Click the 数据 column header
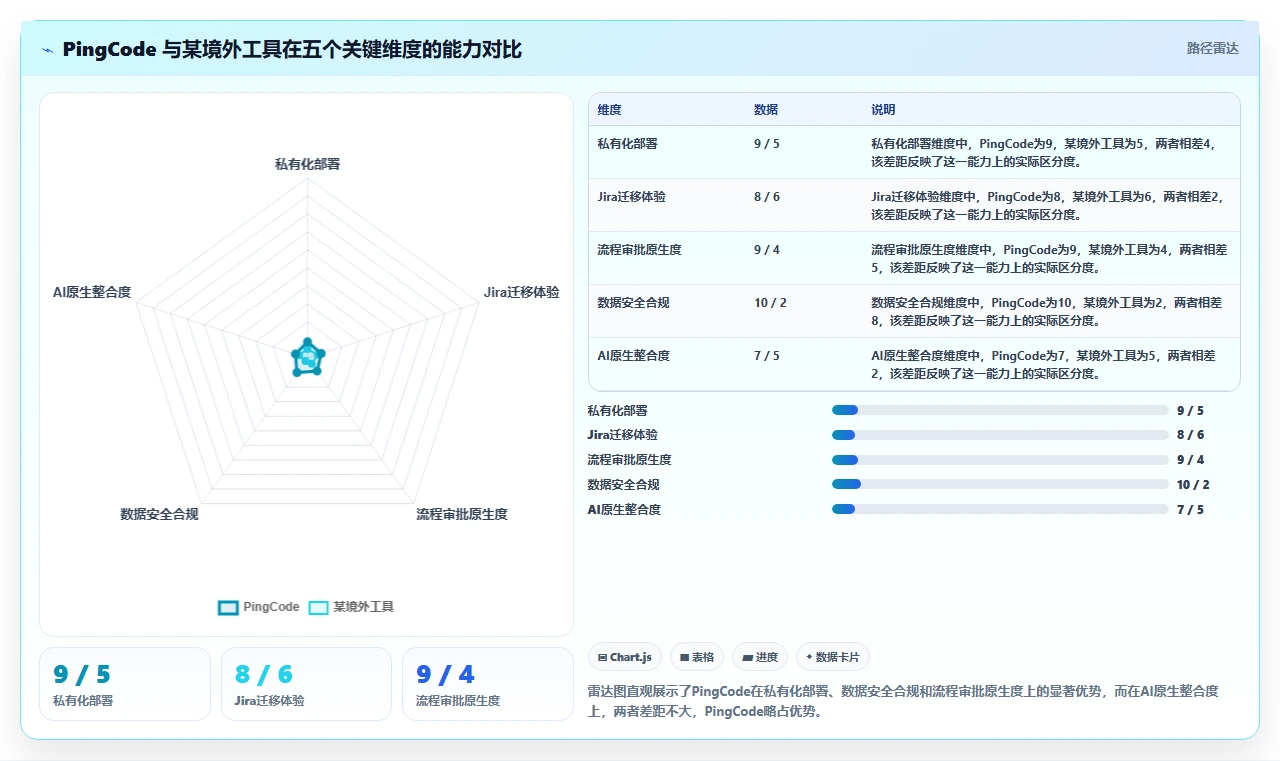The image size is (1280, 761). [766, 110]
